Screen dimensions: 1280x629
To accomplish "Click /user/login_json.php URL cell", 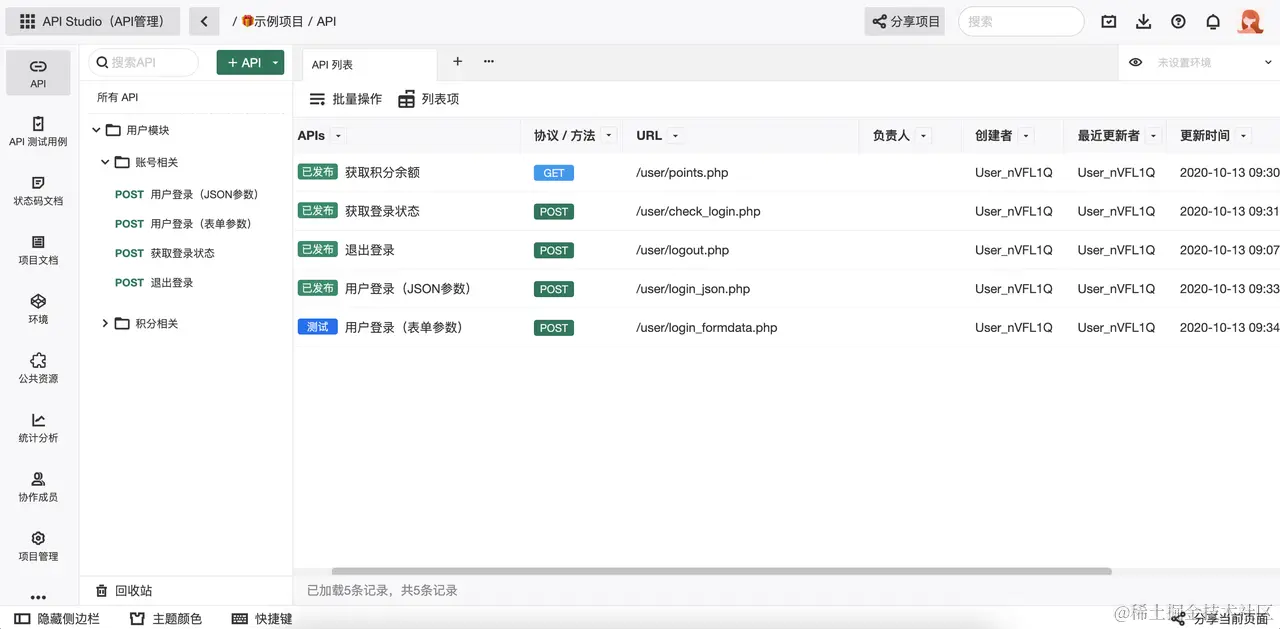I will tap(693, 289).
